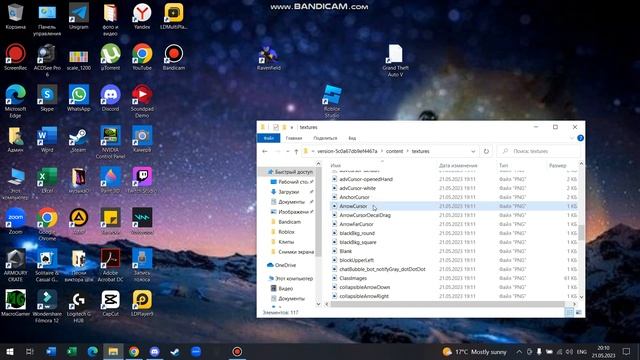Click the Explorer Back arrow
Screen dimensions: 640x360
pyautogui.click(x=264, y=151)
